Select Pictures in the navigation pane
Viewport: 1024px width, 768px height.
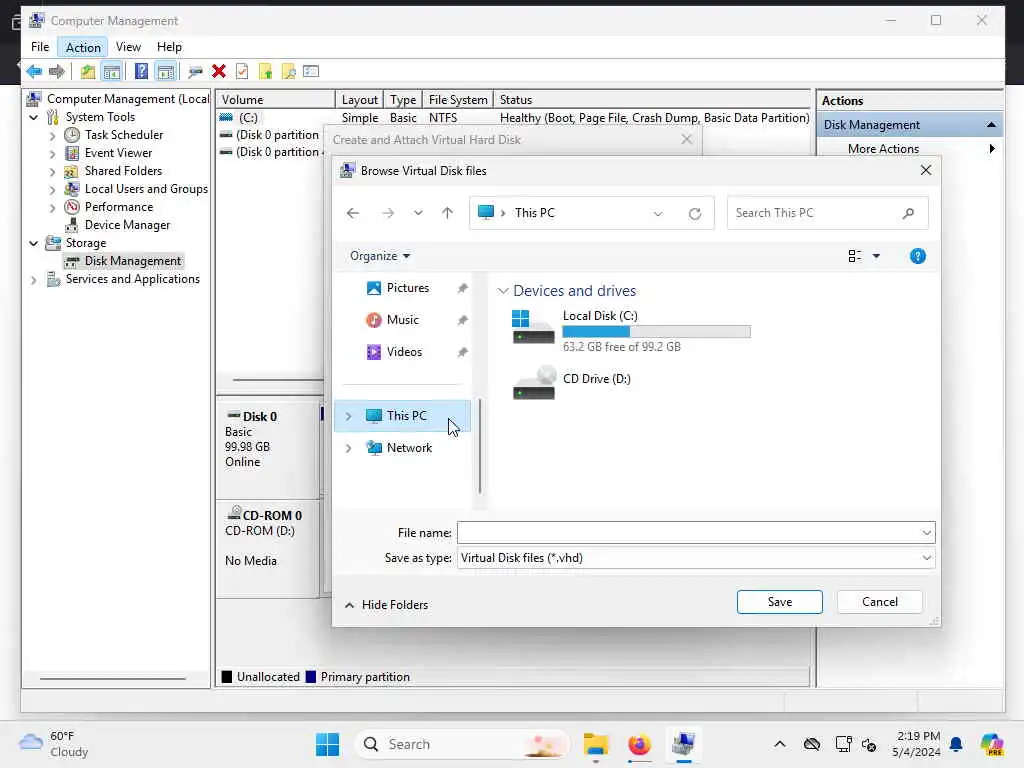click(x=408, y=288)
